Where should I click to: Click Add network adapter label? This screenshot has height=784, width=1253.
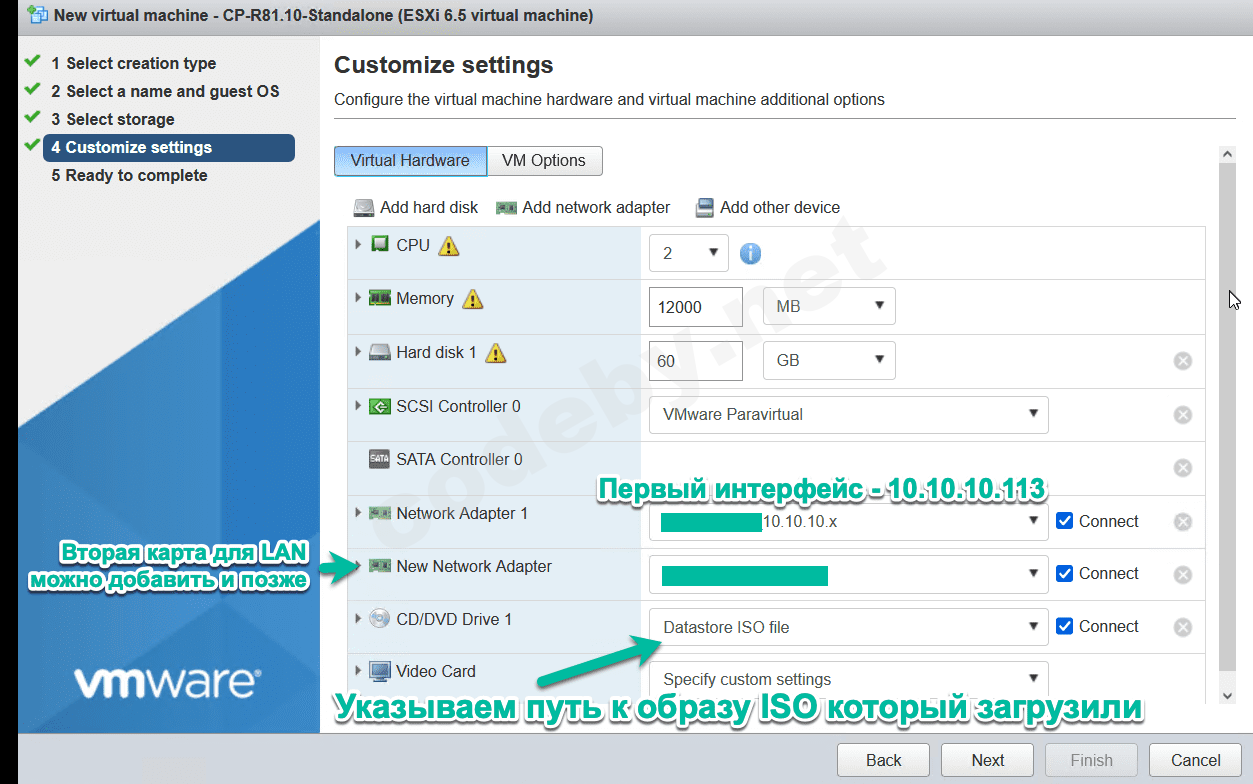click(596, 208)
